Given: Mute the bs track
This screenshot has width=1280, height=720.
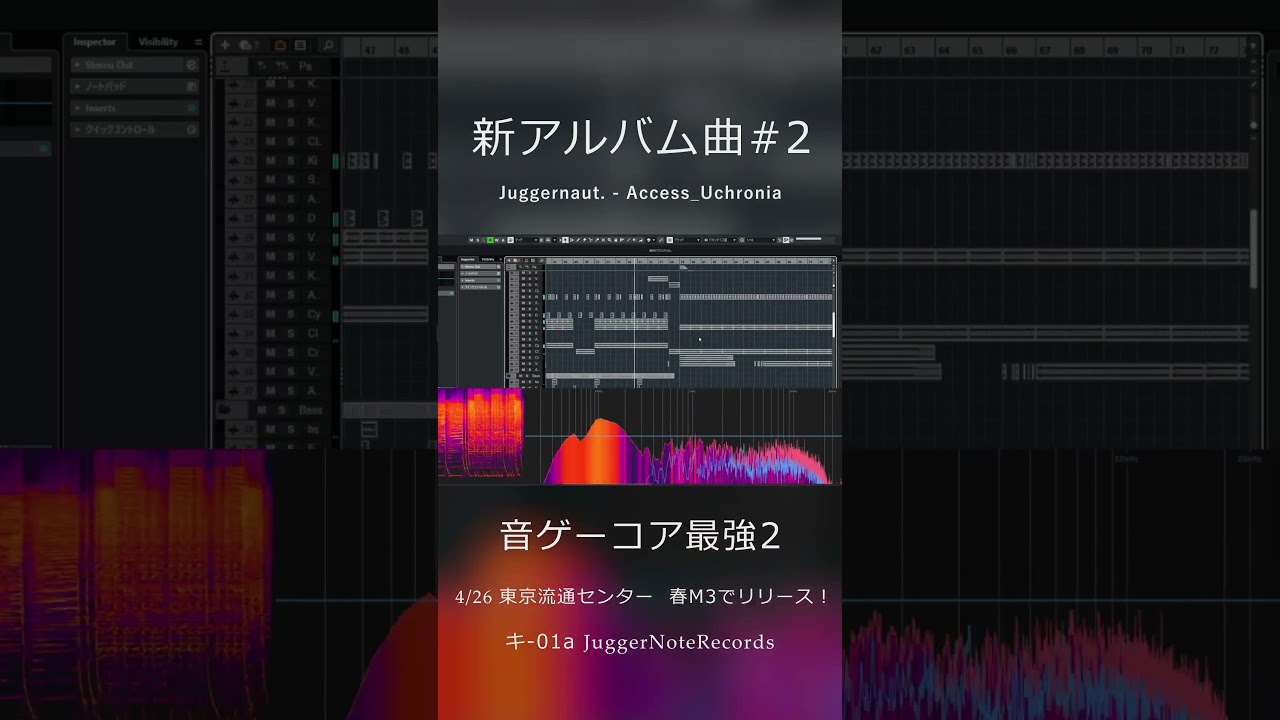Looking at the screenshot, I should 270,429.
